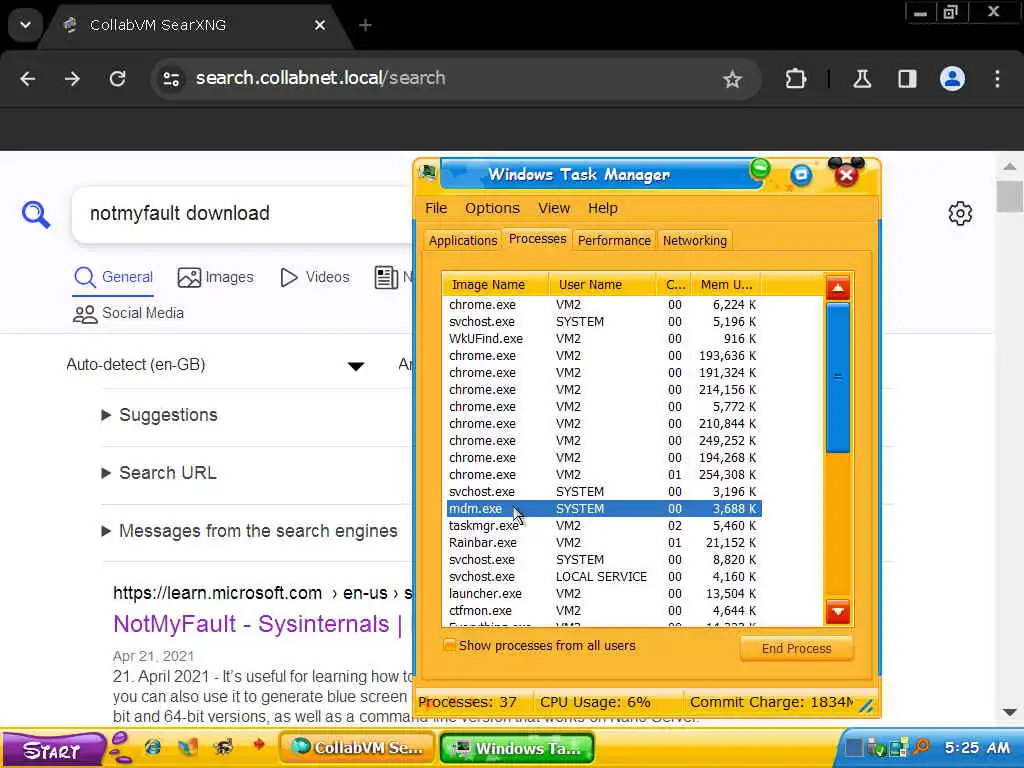Open the View menu in Task Manager
The width and height of the screenshot is (1024, 768).
[x=554, y=208]
